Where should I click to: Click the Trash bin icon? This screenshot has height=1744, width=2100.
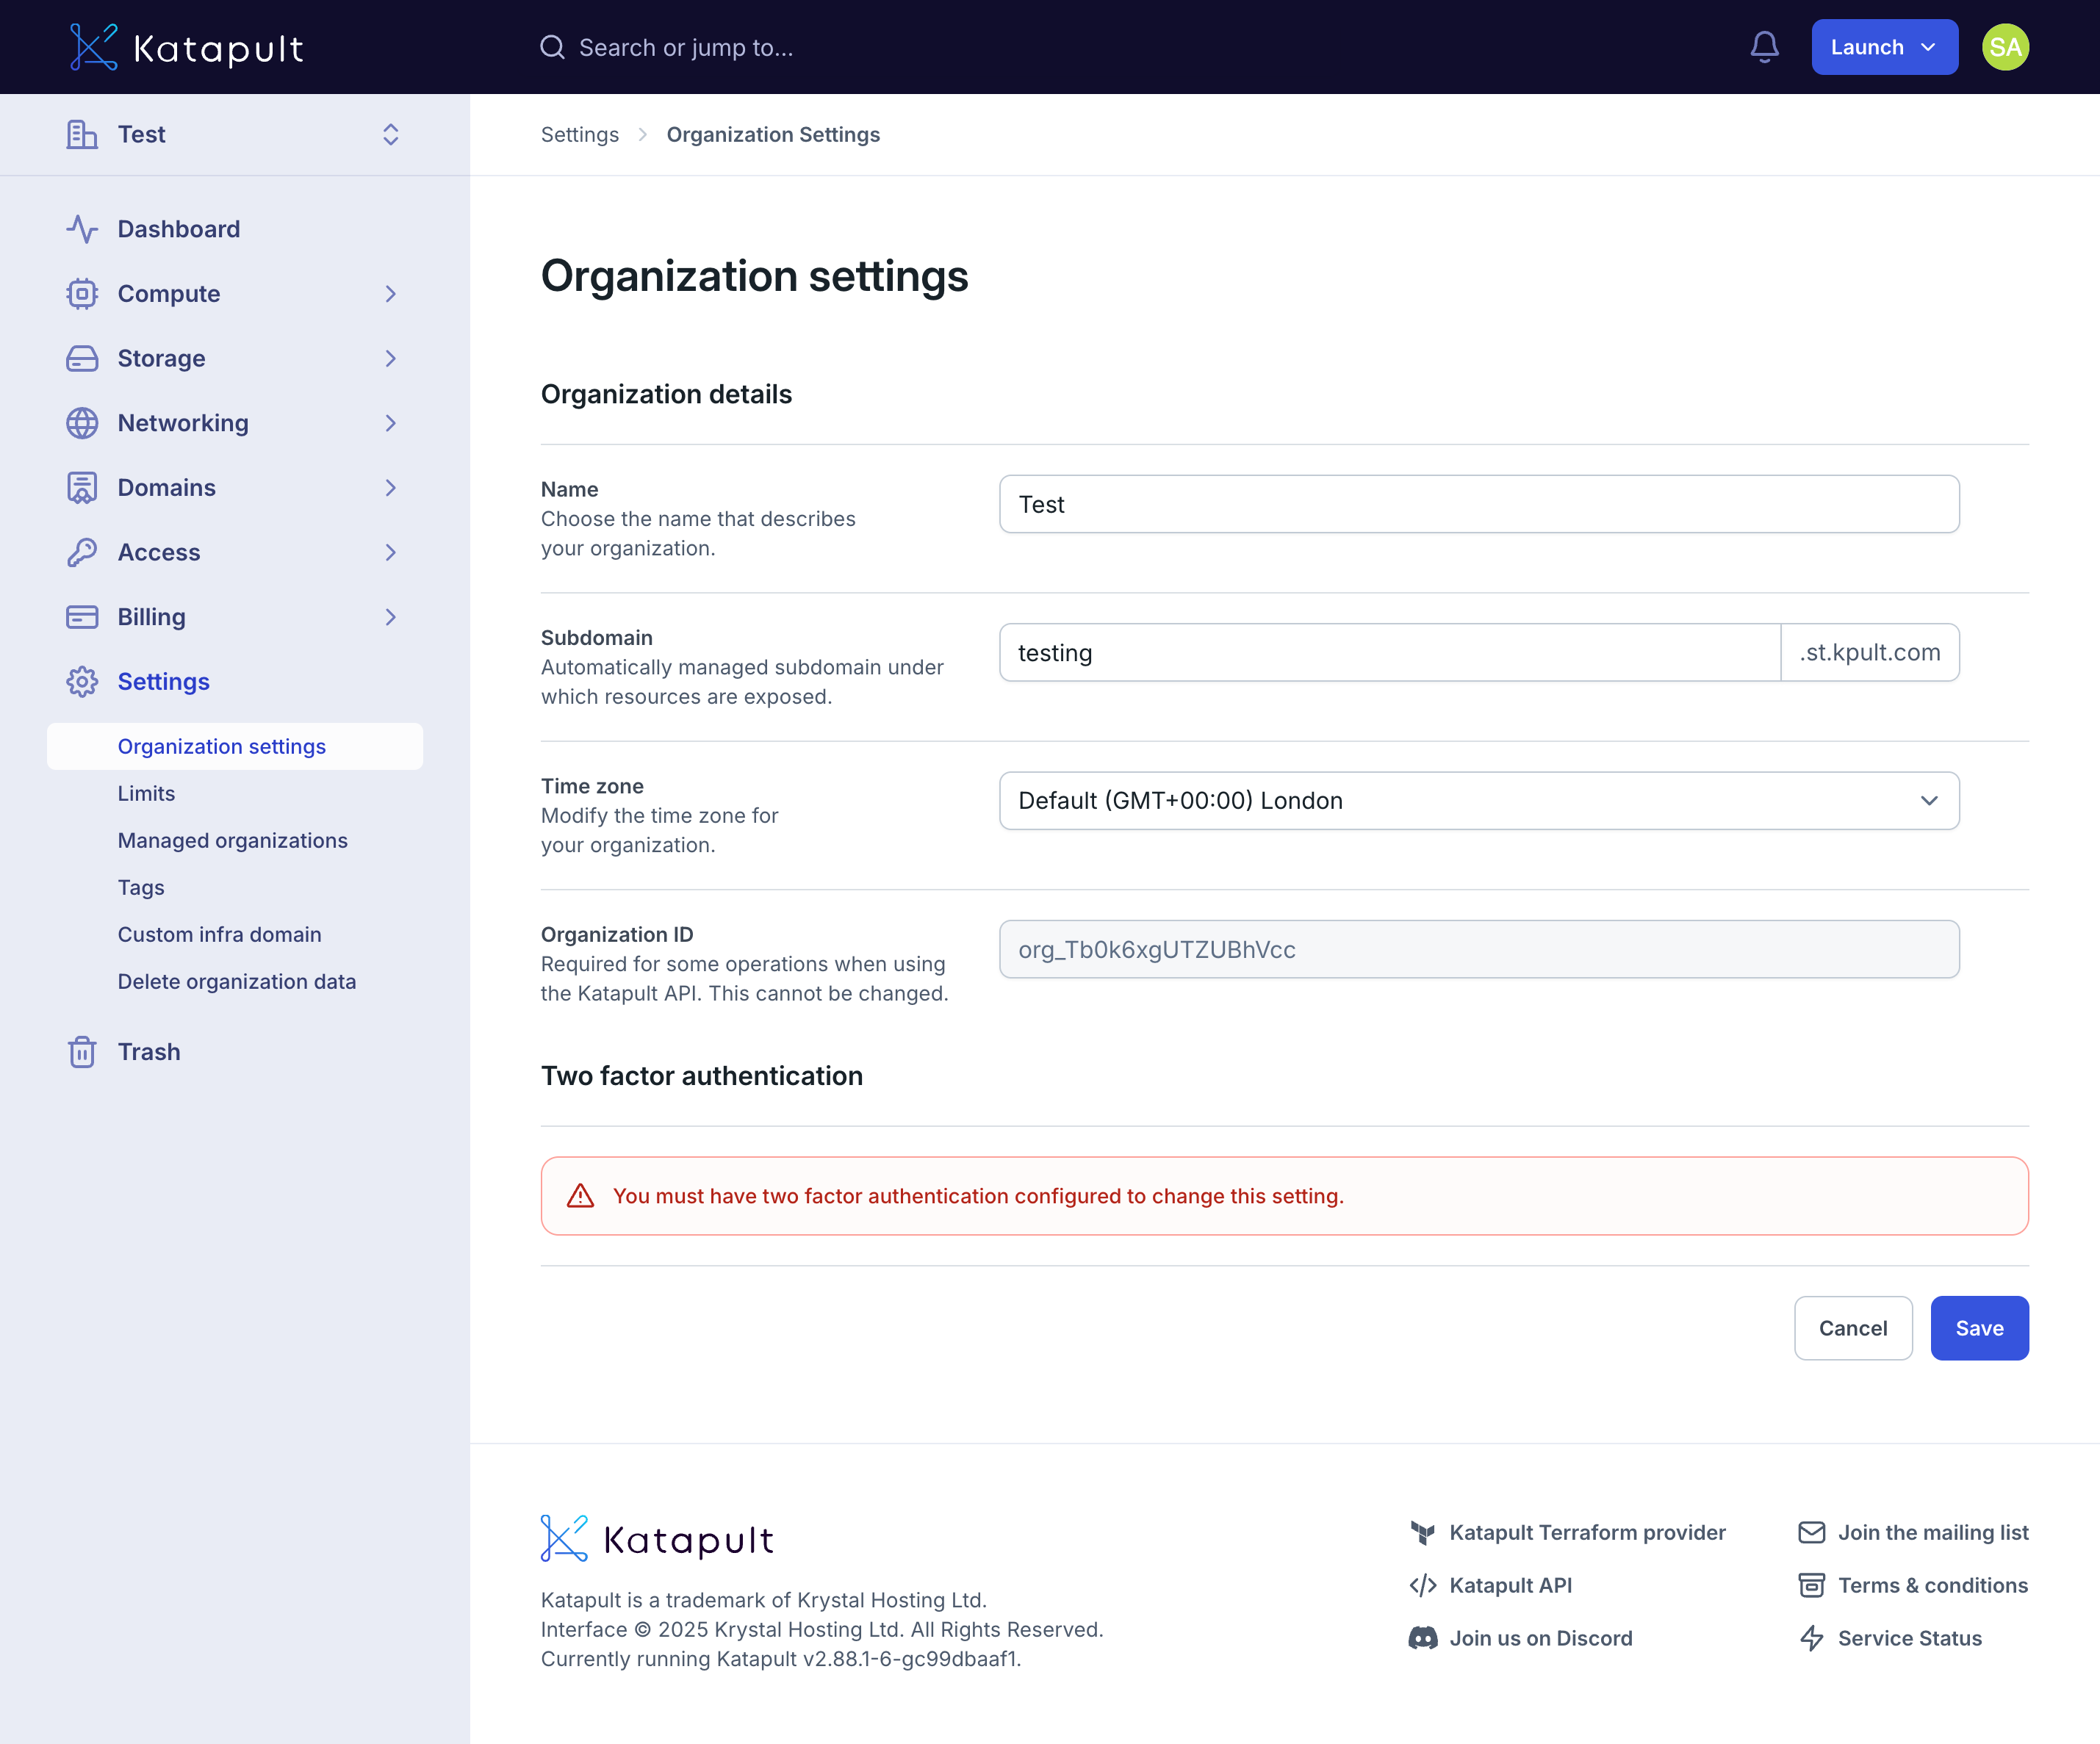coord(82,1052)
